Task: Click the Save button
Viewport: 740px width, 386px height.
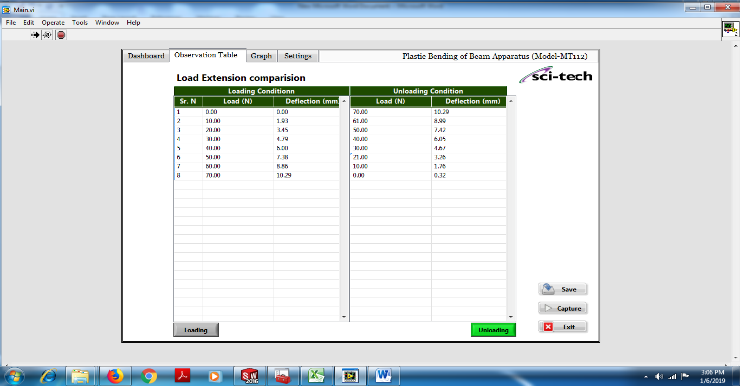Action: pyautogui.click(x=563, y=289)
